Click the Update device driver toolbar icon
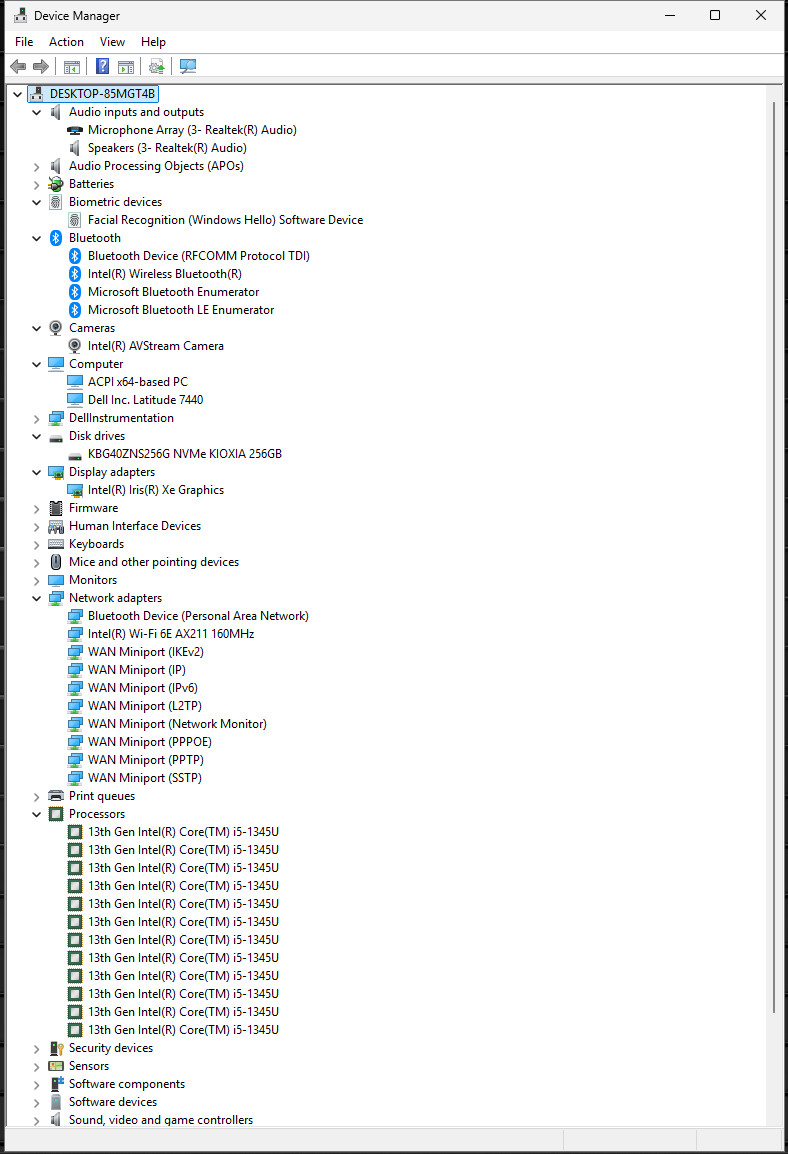788x1154 pixels. (156, 67)
